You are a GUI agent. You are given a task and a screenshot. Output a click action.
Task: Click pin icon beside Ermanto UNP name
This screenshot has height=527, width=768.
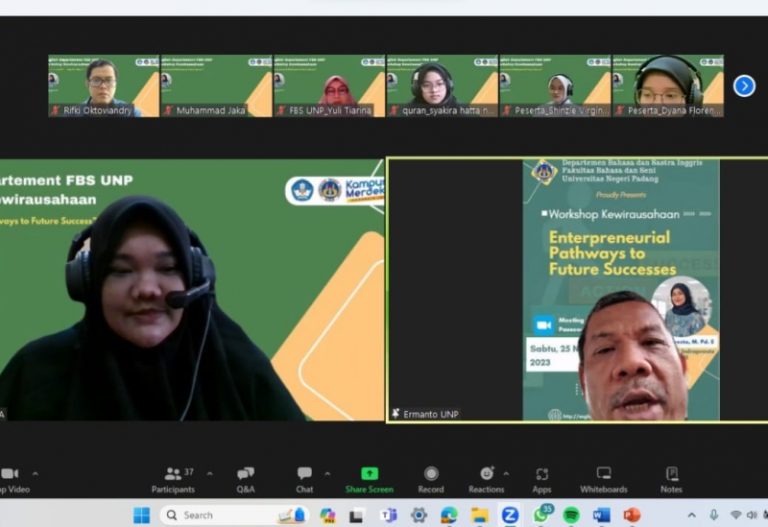[x=395, y=414]
